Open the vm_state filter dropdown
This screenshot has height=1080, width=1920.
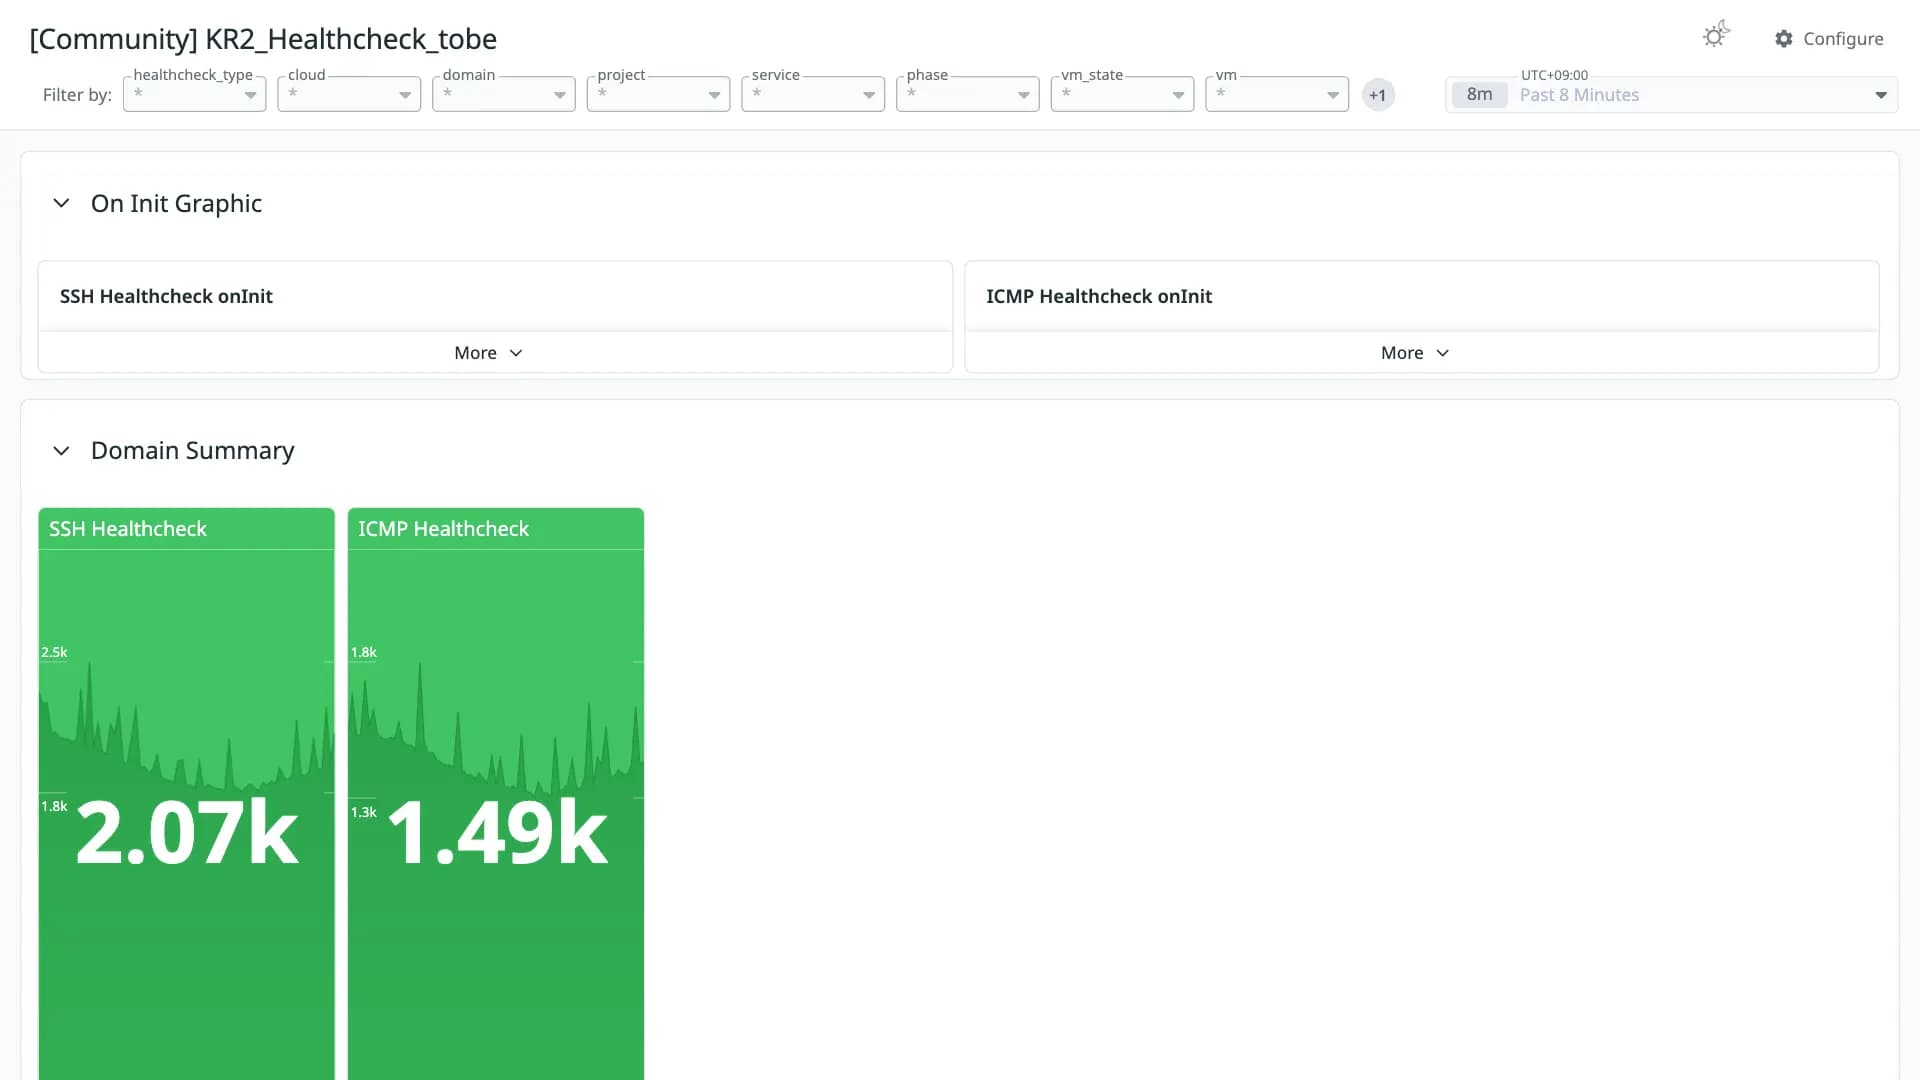tap(1122, 94)
